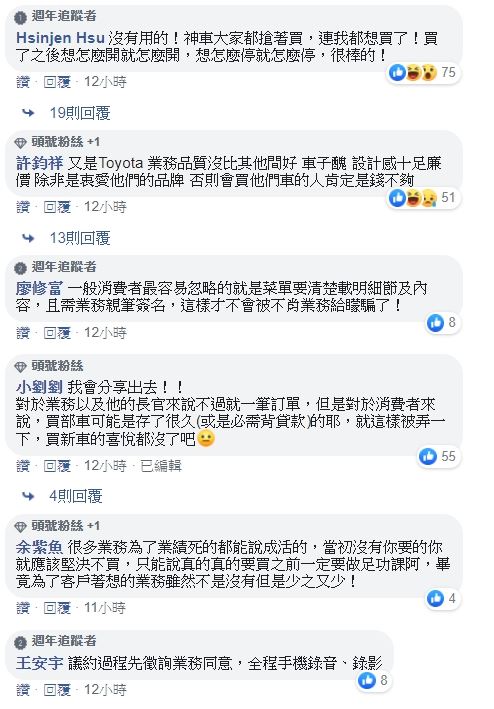Click the diamond top-fan badge beside 小劉劉
494x709 pixels.
tap(20, 366)
